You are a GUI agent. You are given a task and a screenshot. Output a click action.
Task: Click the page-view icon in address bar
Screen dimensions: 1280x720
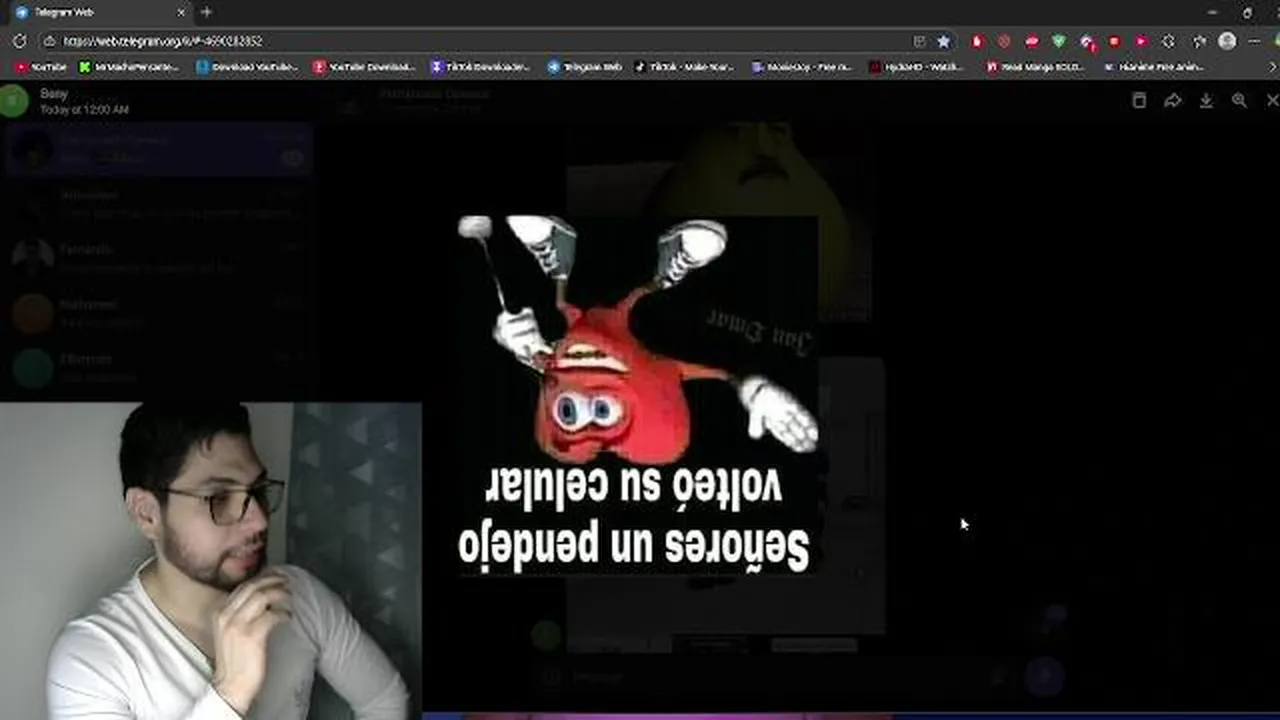[x=919, y=41]
